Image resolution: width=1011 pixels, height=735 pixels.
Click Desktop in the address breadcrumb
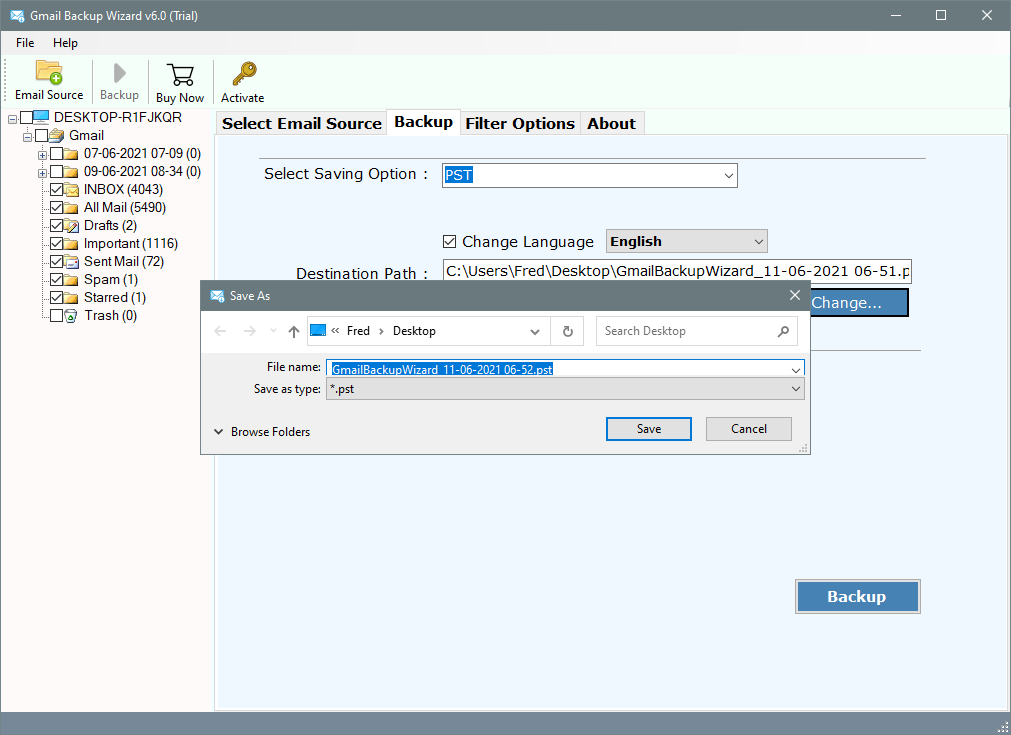coord(414,331)
